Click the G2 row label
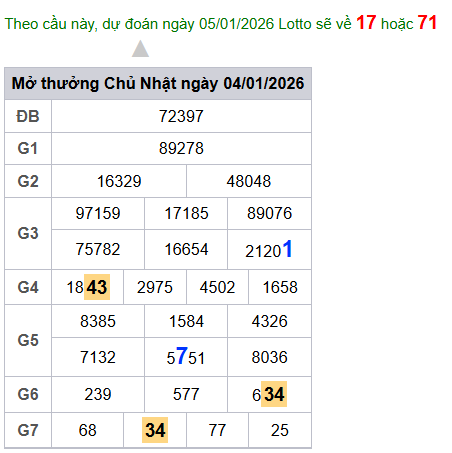This screenshot has height=453, width=452. point(28,181)
